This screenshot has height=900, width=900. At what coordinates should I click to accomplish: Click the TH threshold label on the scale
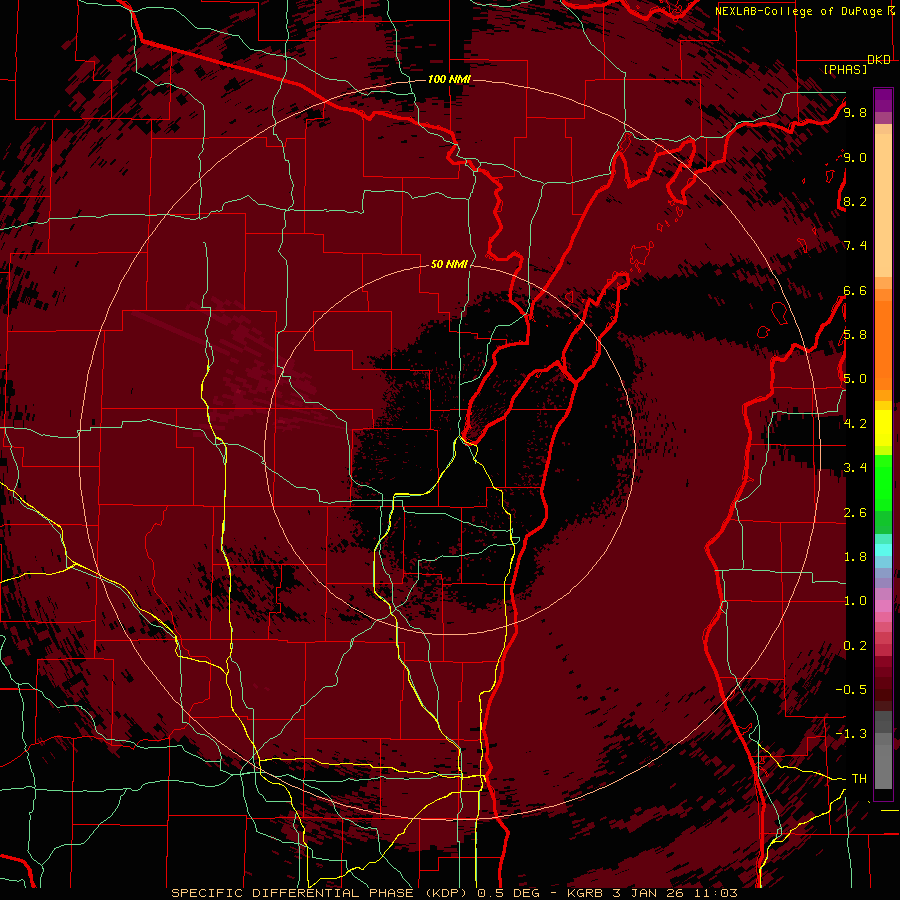tap(859, 779)
